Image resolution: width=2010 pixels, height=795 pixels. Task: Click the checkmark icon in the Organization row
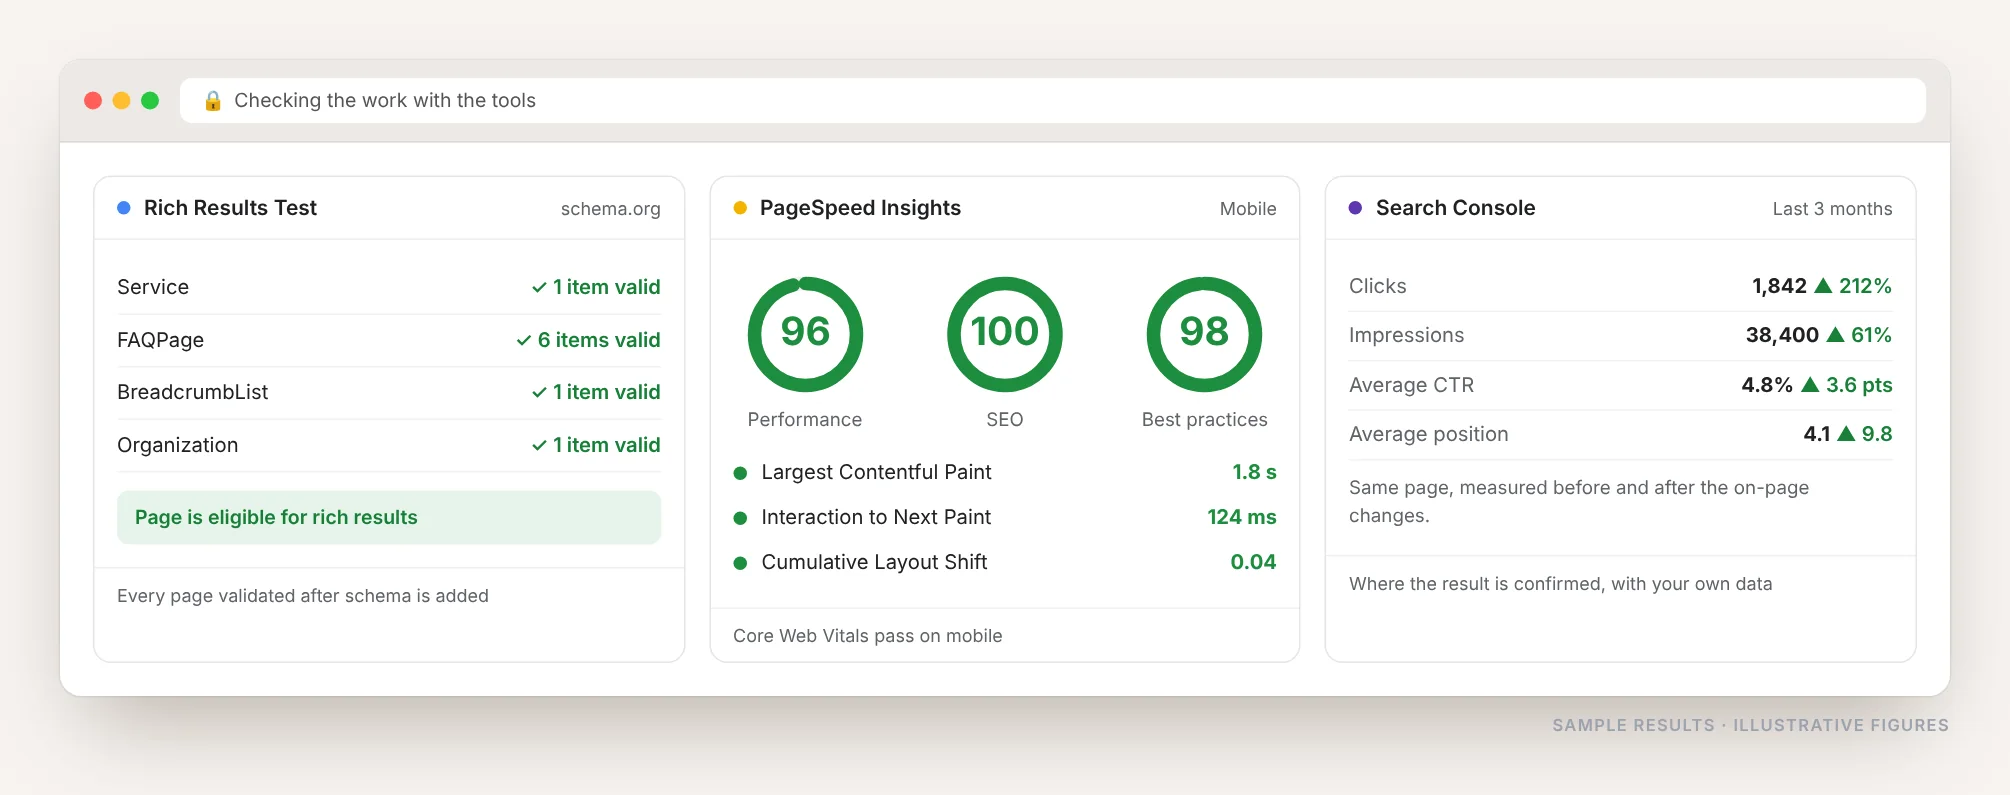click(539, 445)
